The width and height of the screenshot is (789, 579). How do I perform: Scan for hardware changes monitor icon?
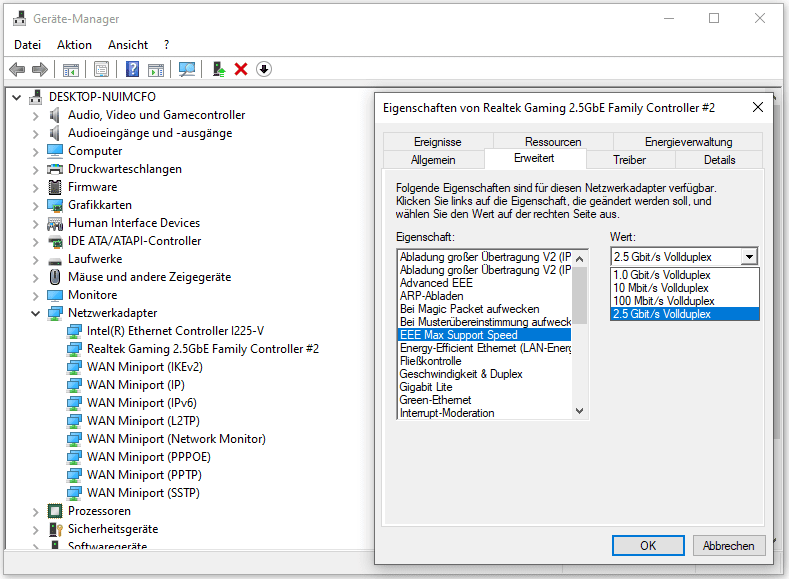[x=187, y=69]
